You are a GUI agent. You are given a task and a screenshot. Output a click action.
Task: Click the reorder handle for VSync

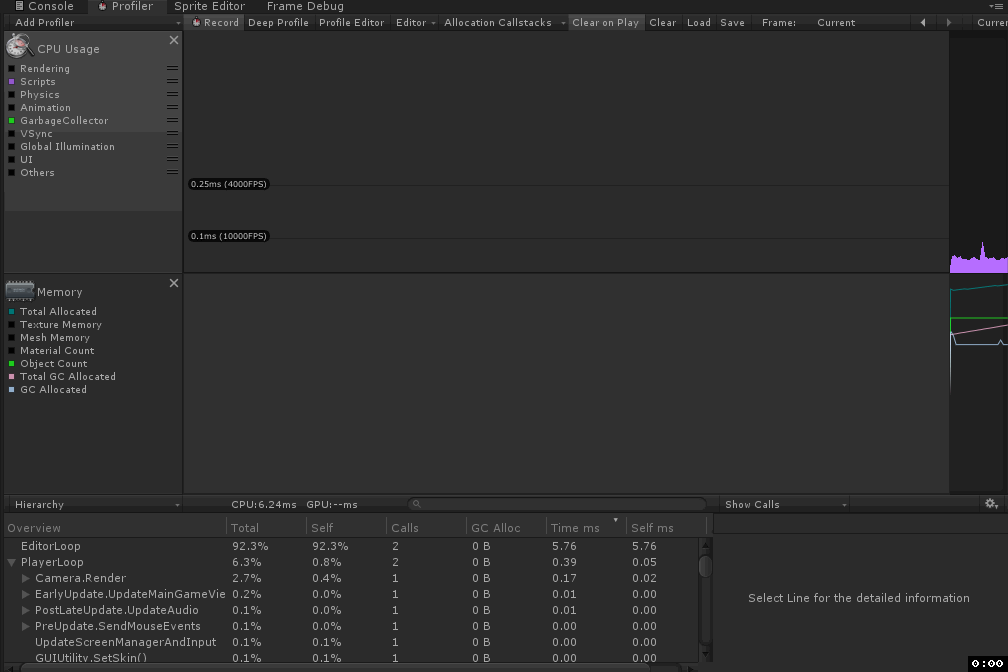click(172, 133)
